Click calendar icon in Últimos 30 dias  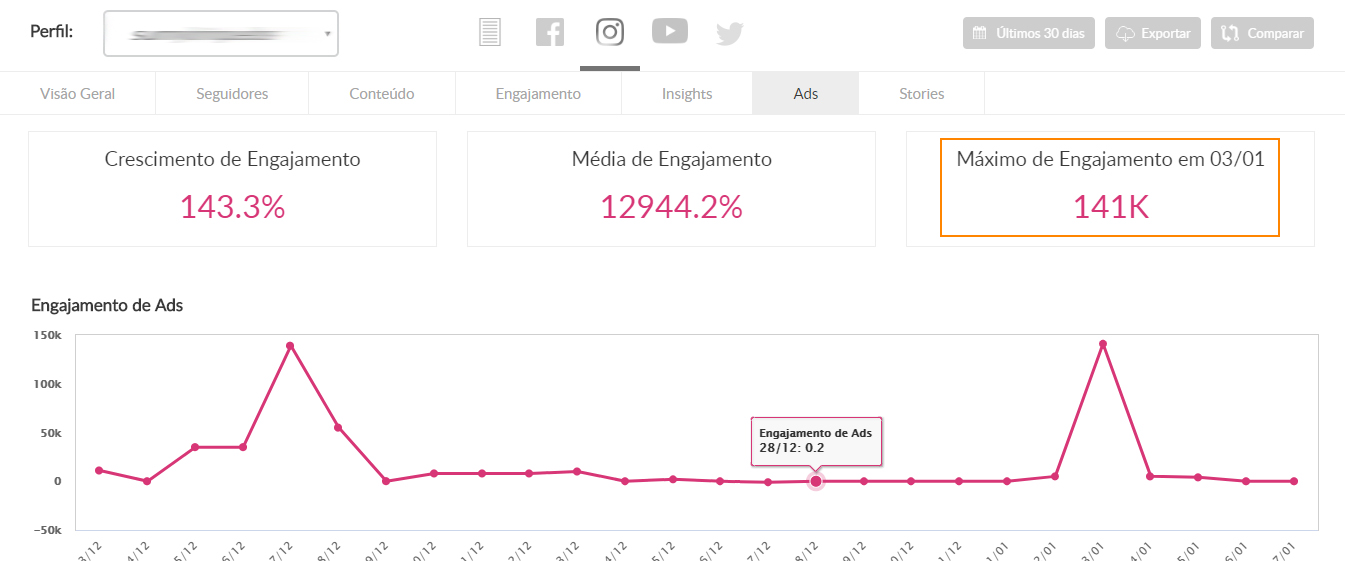coord(980,33)
